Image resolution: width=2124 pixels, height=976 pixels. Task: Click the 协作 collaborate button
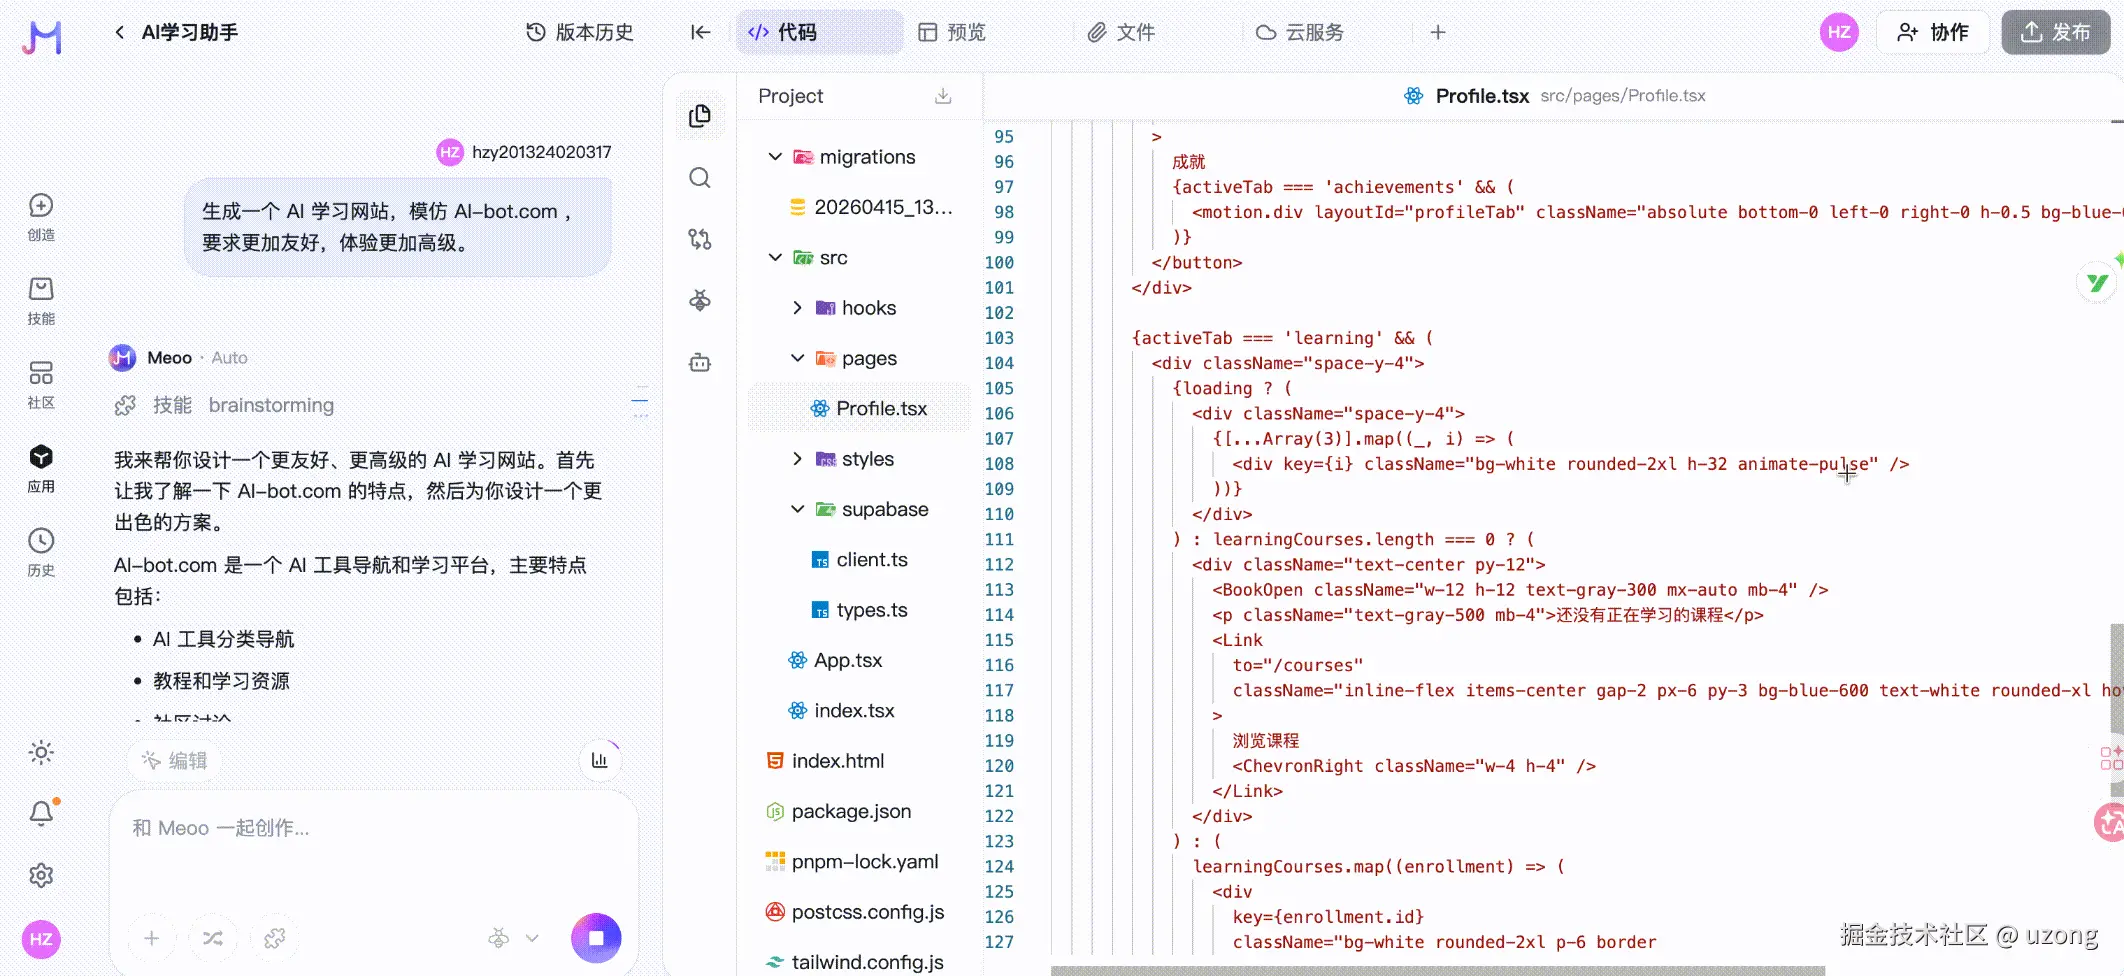[1933, 32]
